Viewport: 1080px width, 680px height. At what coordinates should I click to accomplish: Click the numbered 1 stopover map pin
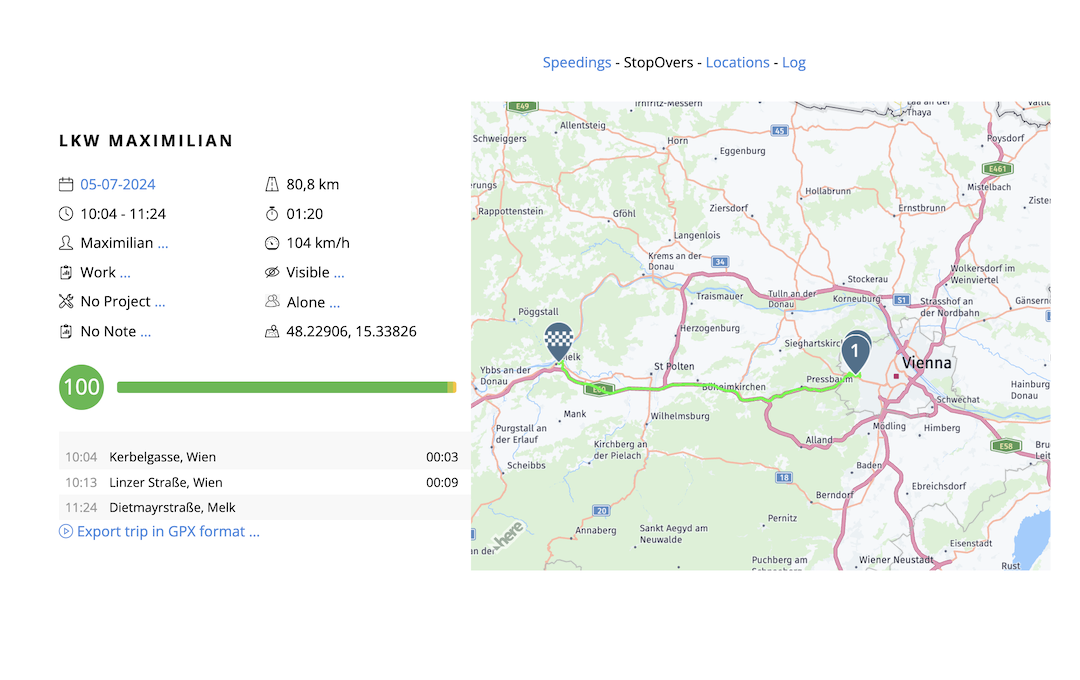[855, 352]
